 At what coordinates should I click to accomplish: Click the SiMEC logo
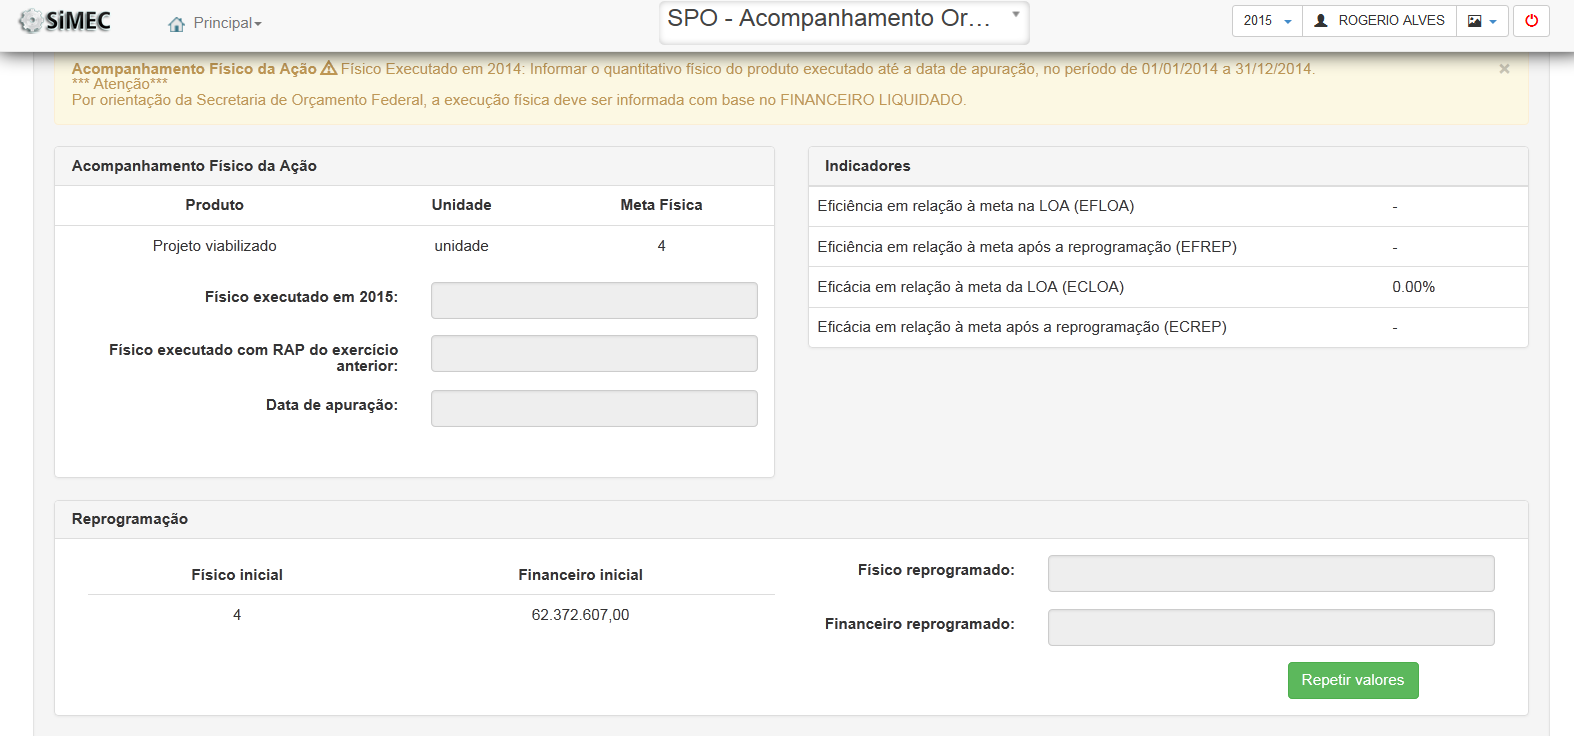[x=65, y=21]
